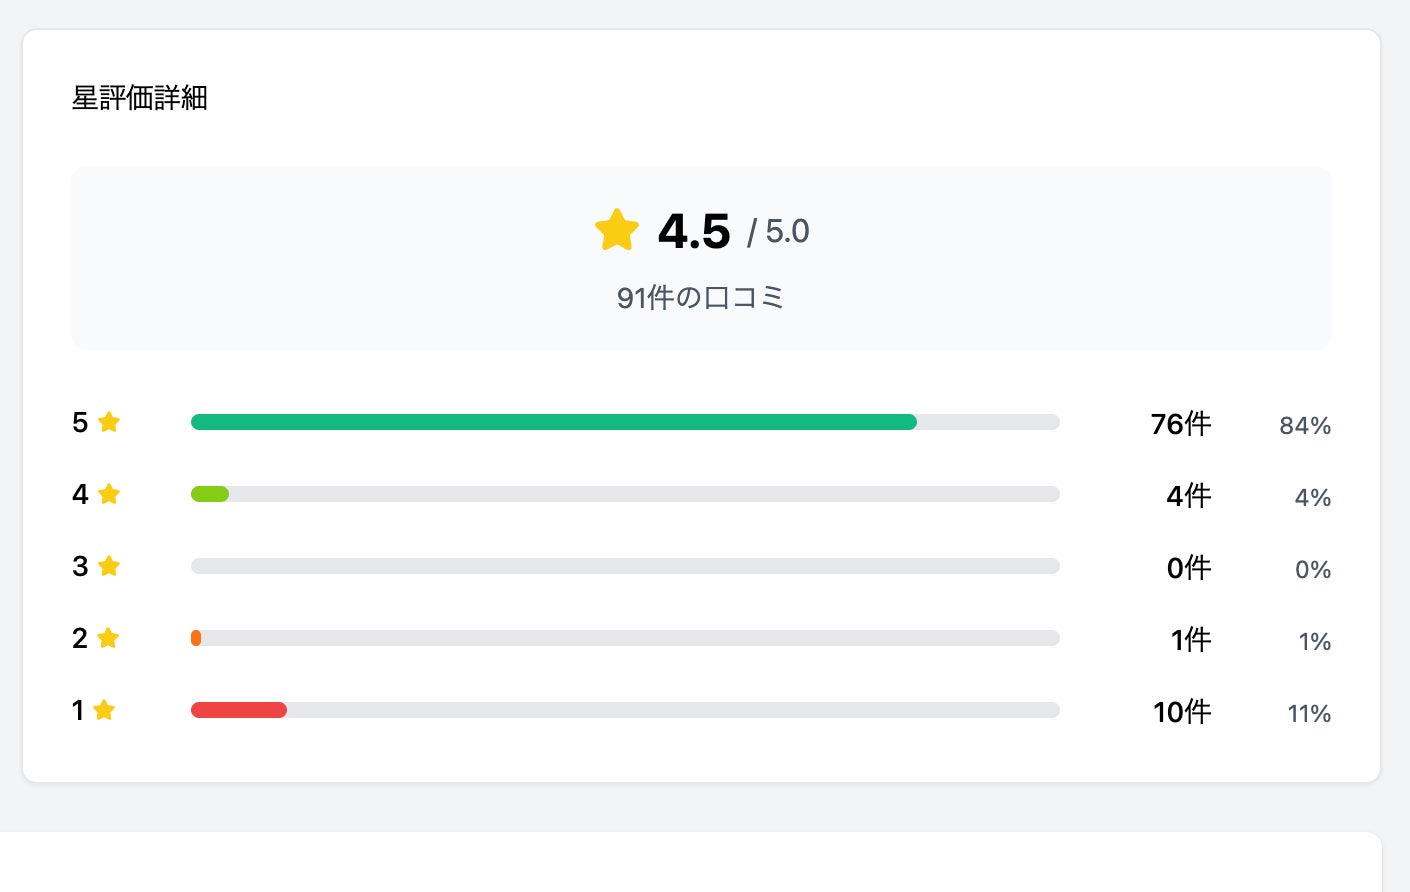Click the star icon in 3-star row
This screenshot has height=892, width=1410.
click(x=109, y=566)
